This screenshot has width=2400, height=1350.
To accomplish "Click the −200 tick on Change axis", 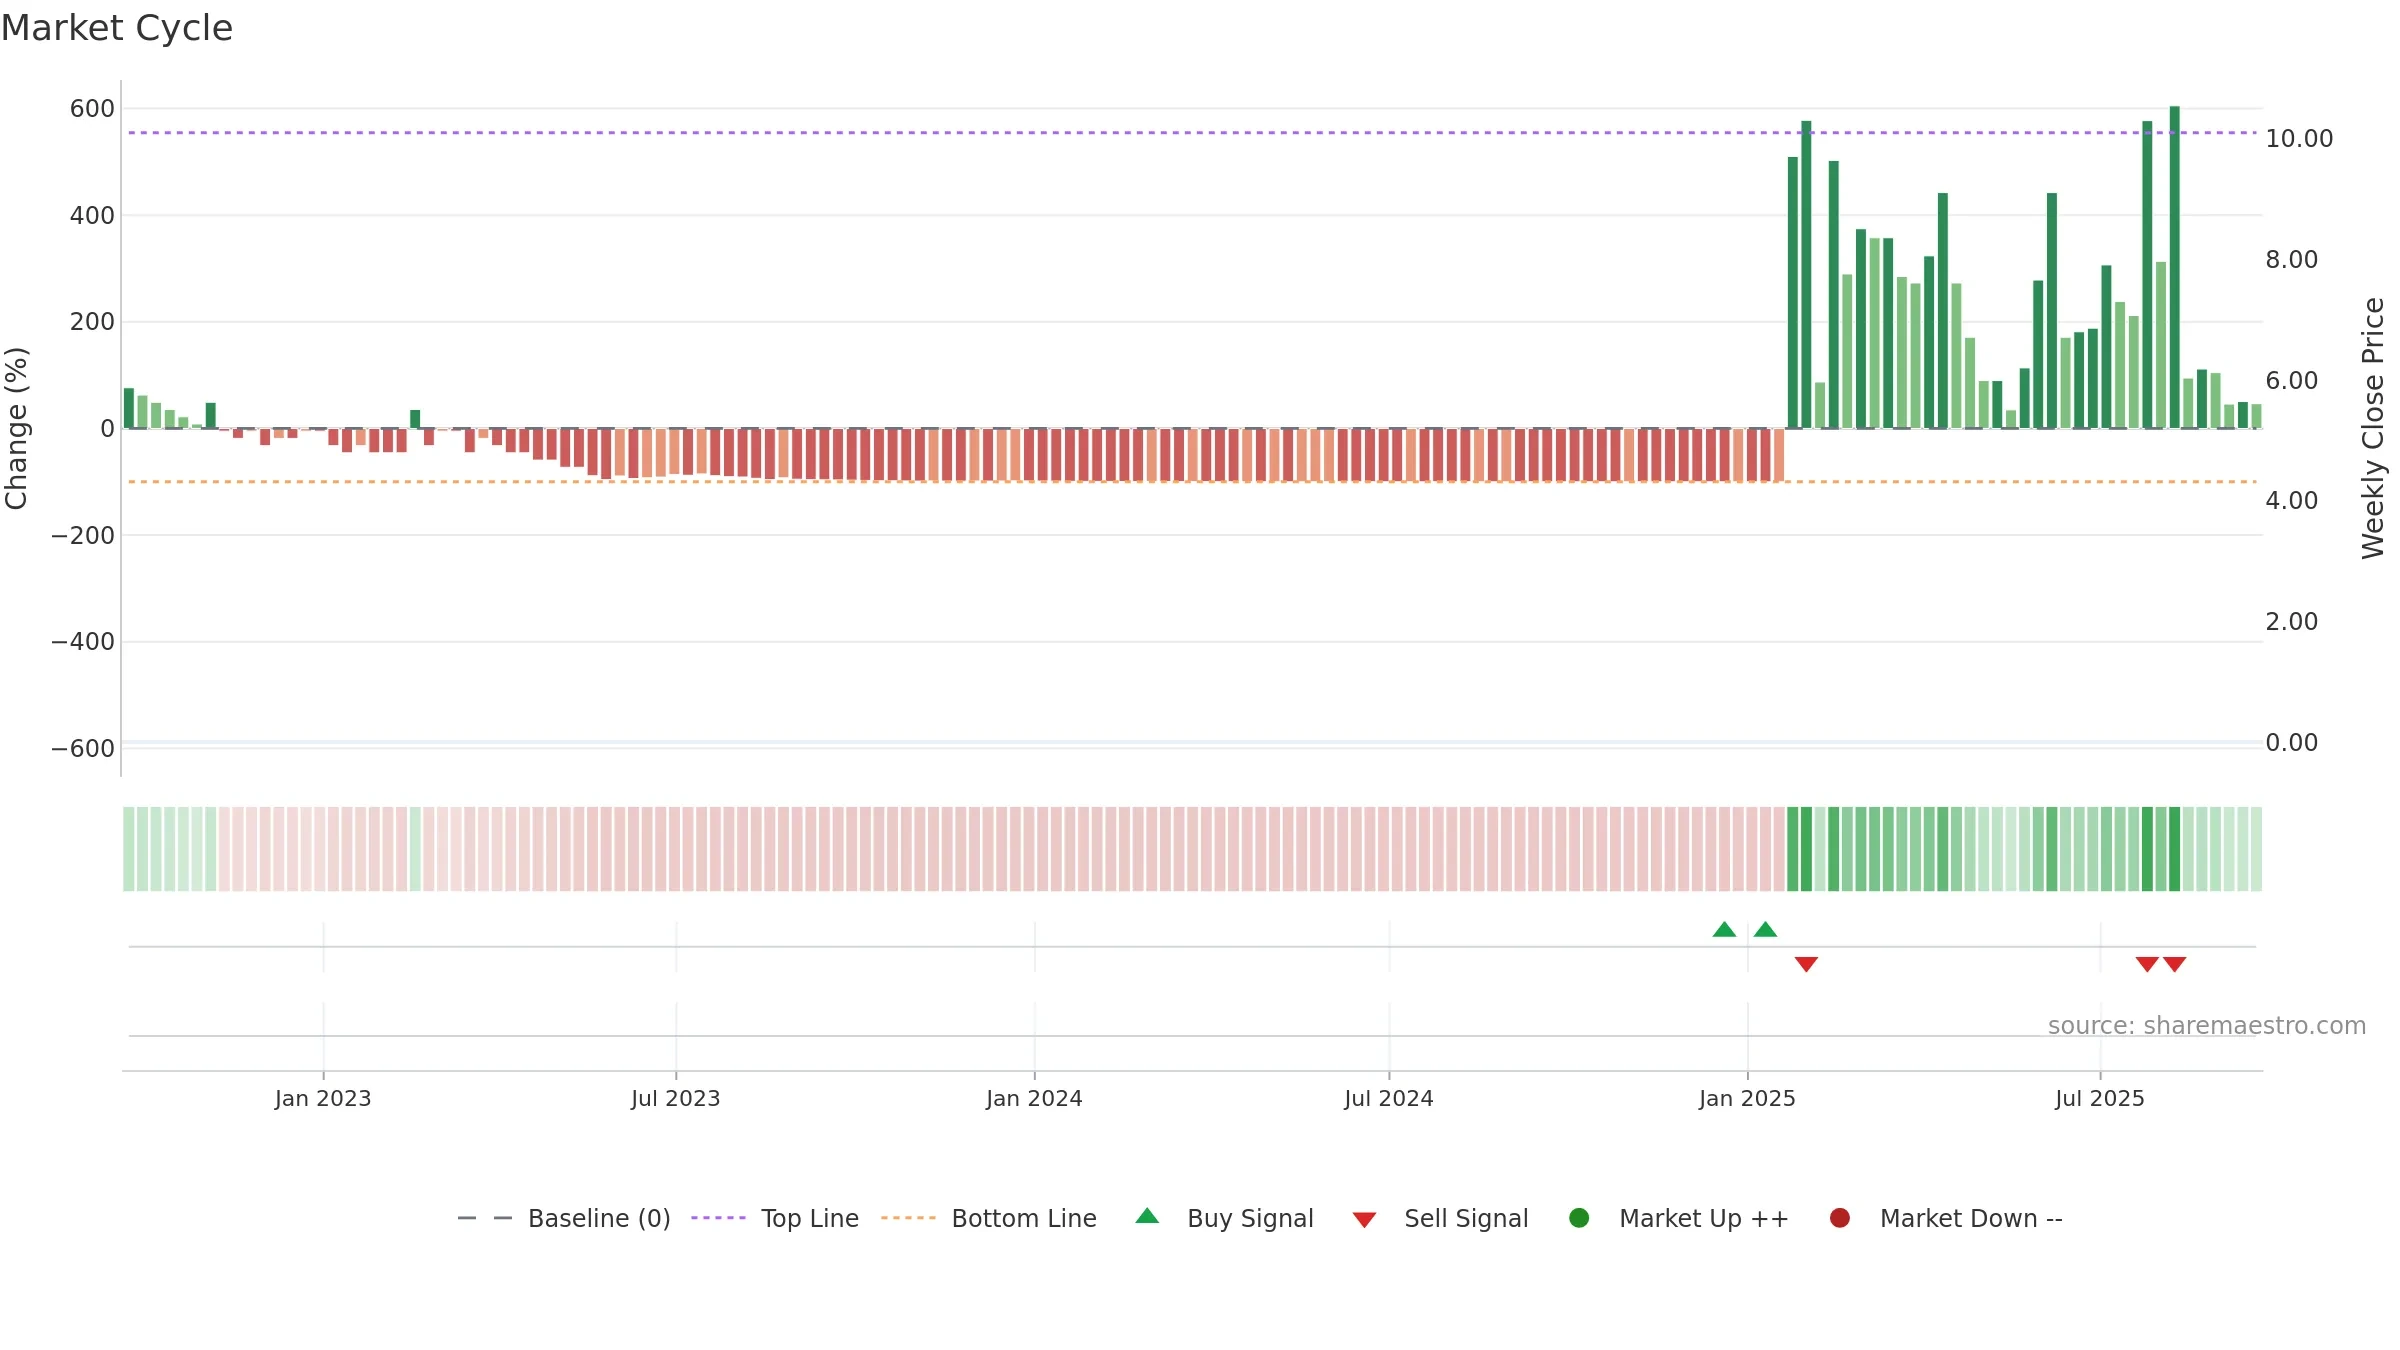I will (x=83, y=535).
